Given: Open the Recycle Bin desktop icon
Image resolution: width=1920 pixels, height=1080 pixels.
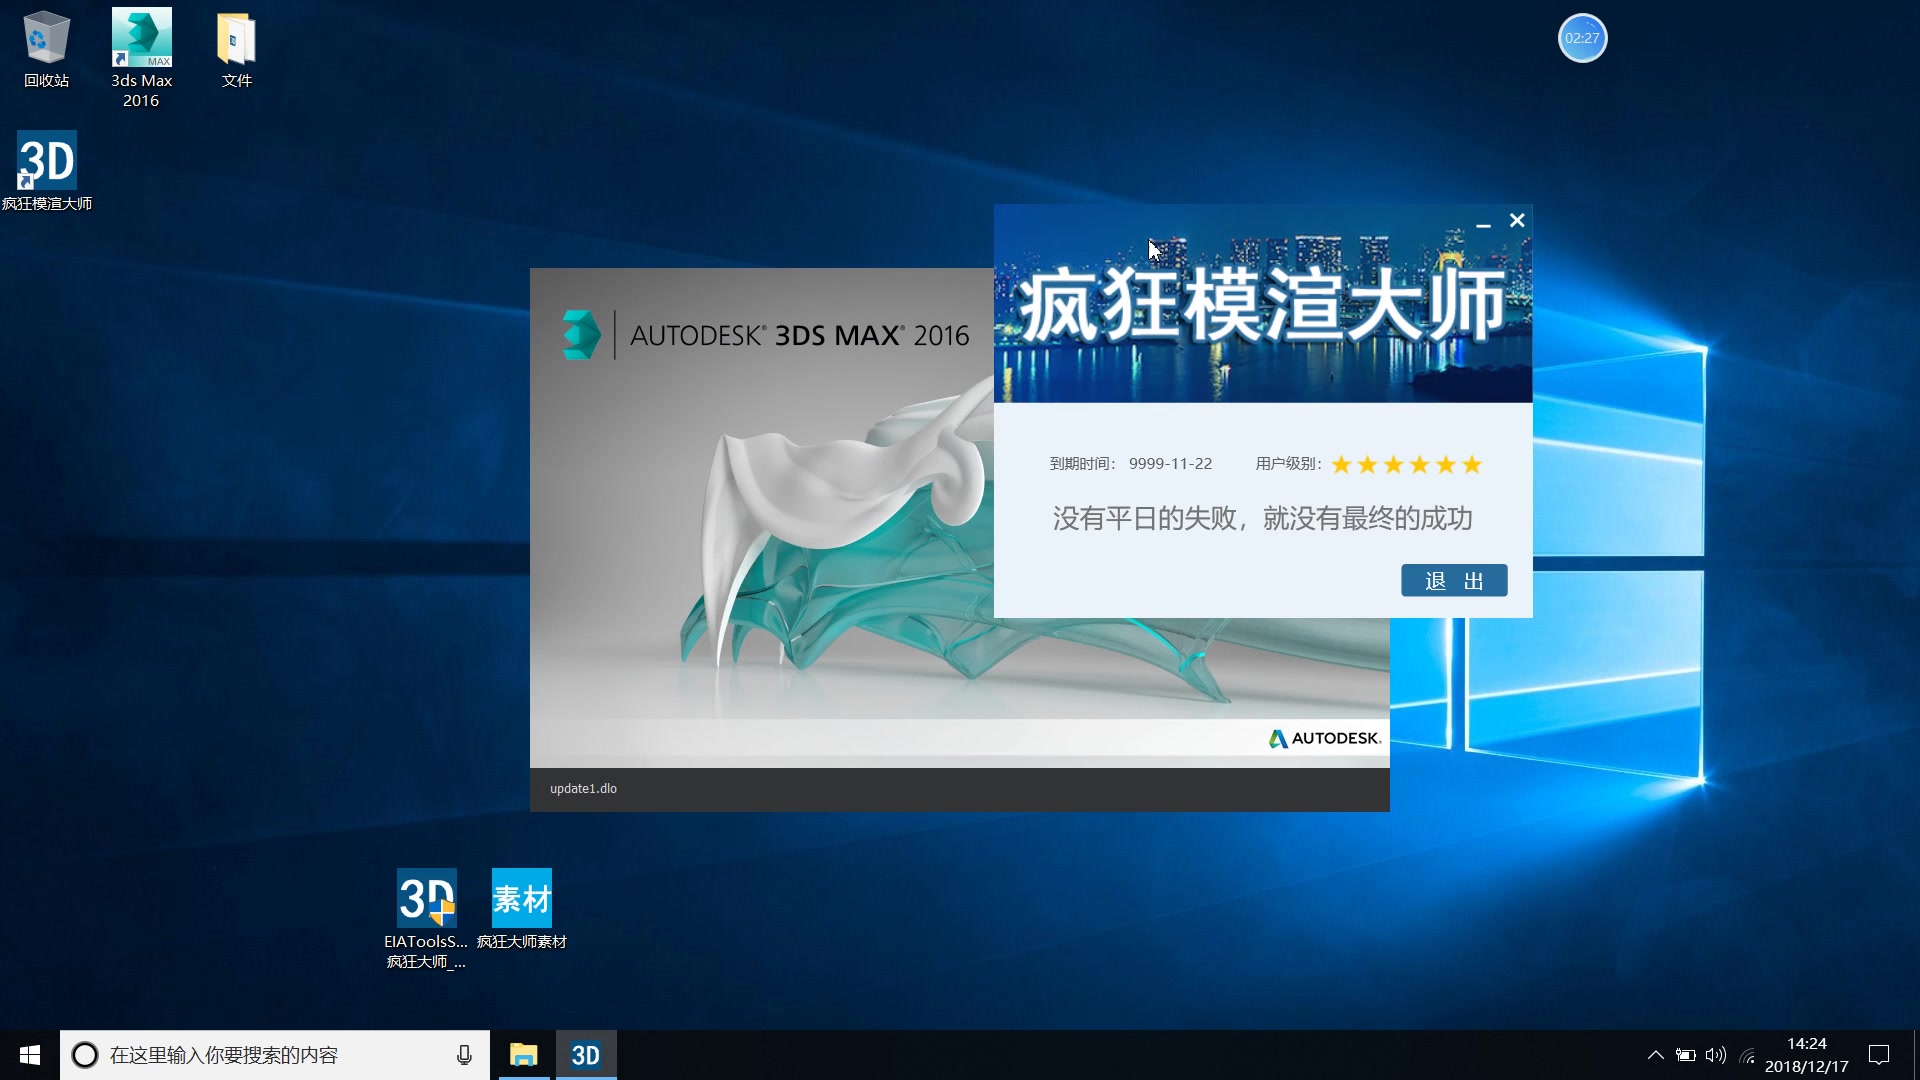Looking at the screenshot, I should [46, 50].
